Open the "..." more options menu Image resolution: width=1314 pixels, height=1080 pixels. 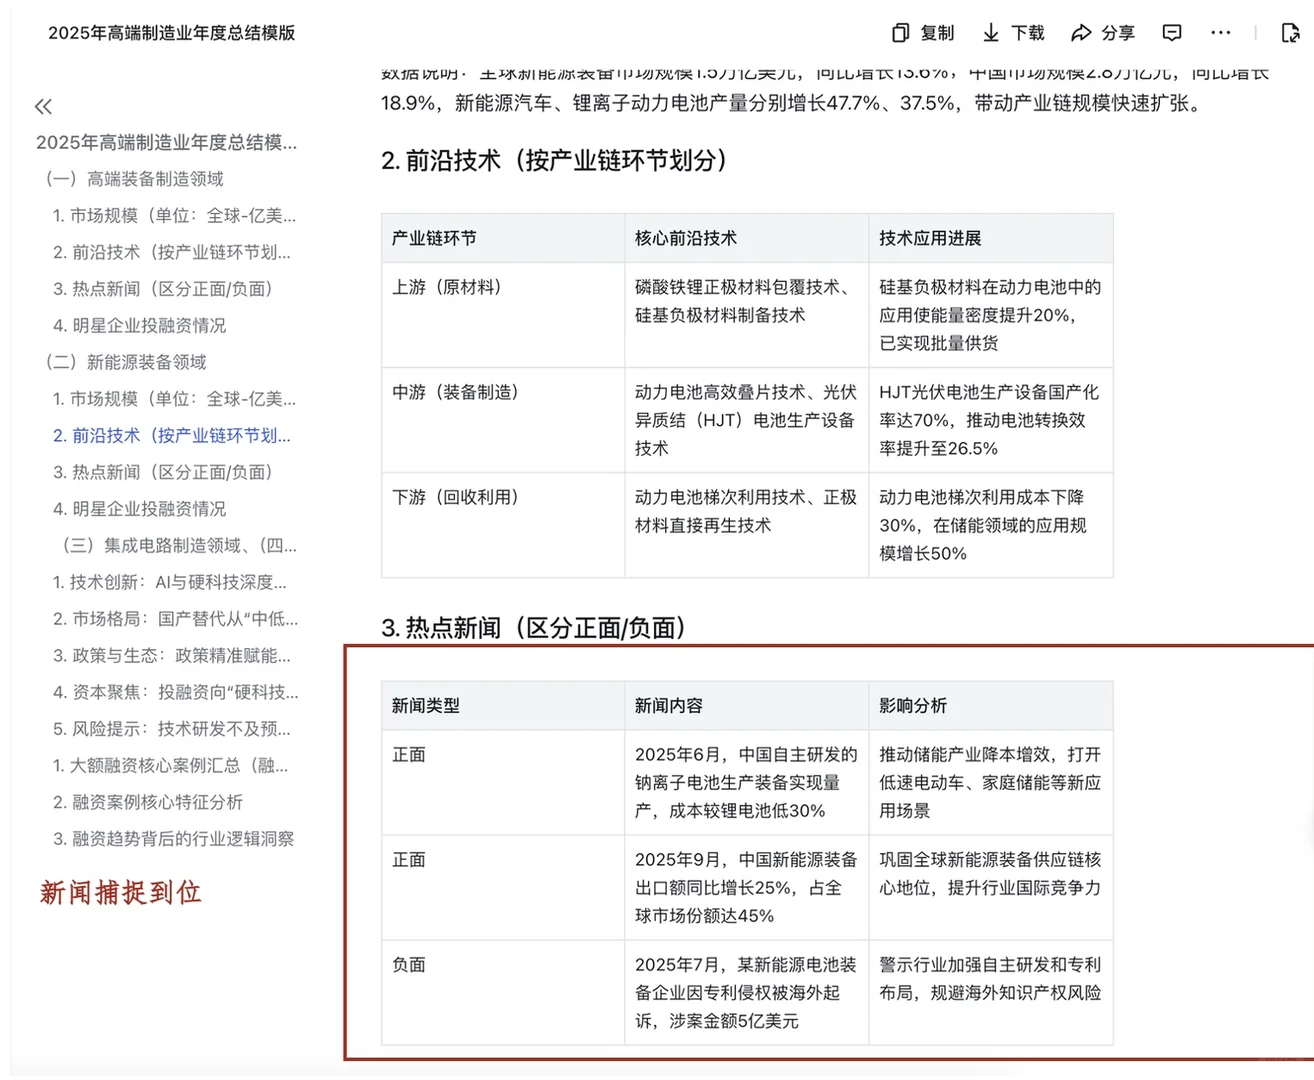[x=1220, y=33]
